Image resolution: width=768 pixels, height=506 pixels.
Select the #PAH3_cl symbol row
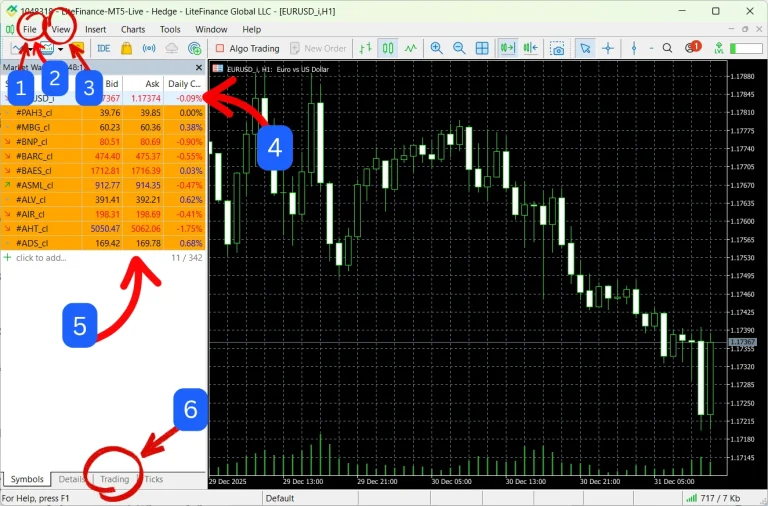coord(103,113)
